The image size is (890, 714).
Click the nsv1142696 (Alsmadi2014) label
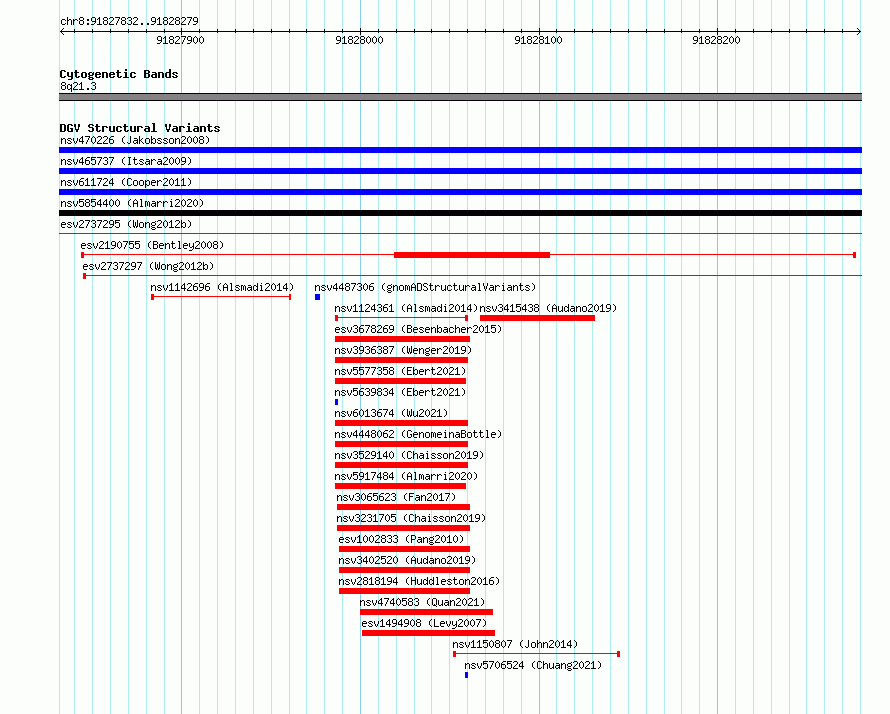pyautogui.click(x=222, y=287)
